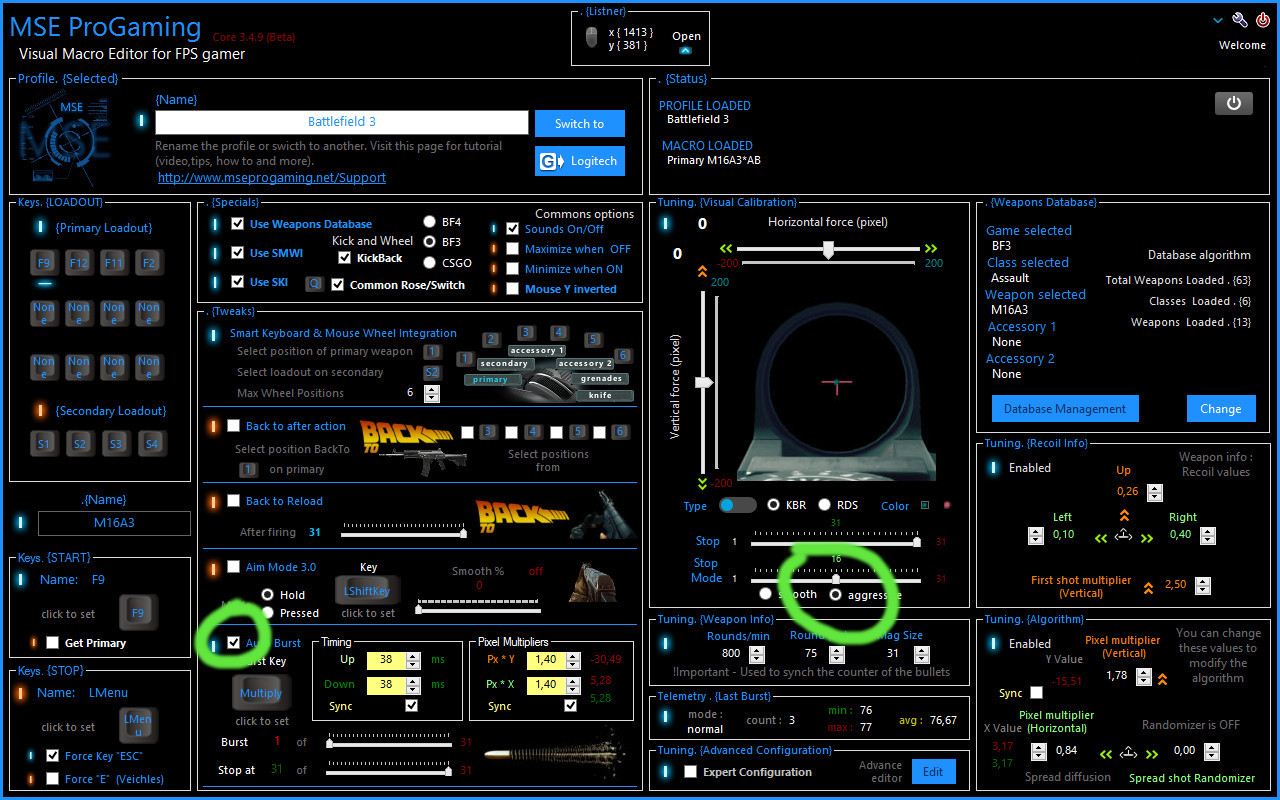Click the Open listener toggle arrow
The image size is (1280, 800).
pyautogui.click(x=685, y=51)
